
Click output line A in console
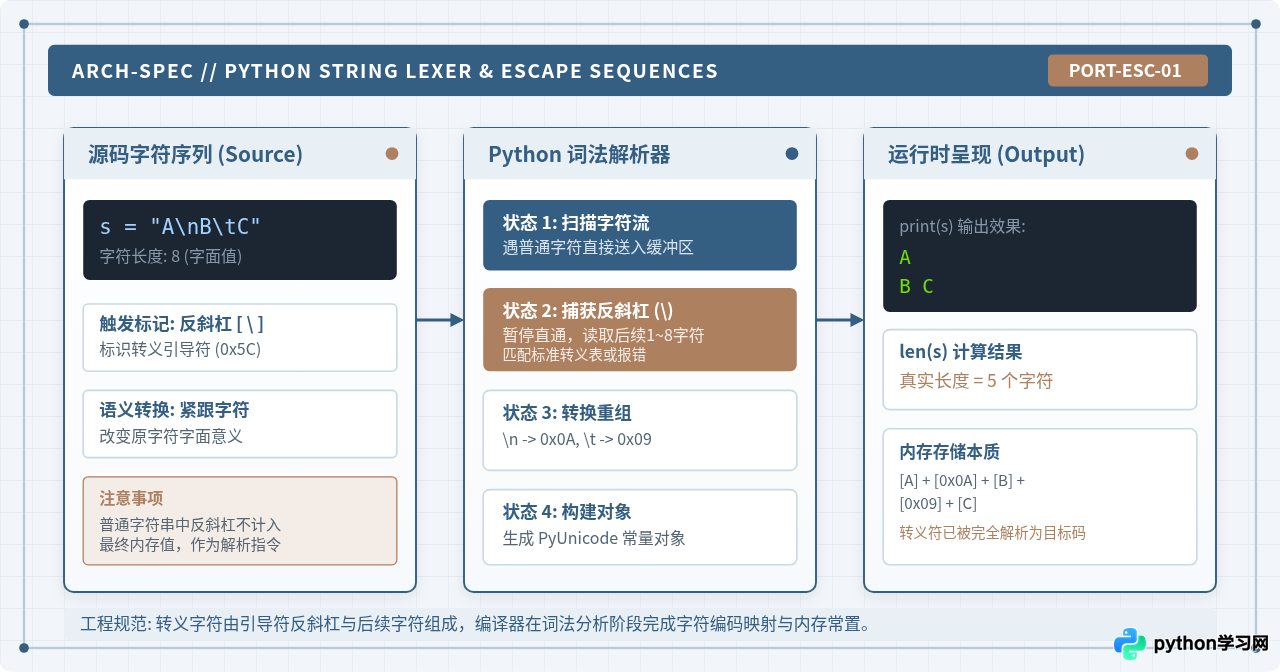coord(905,257)
